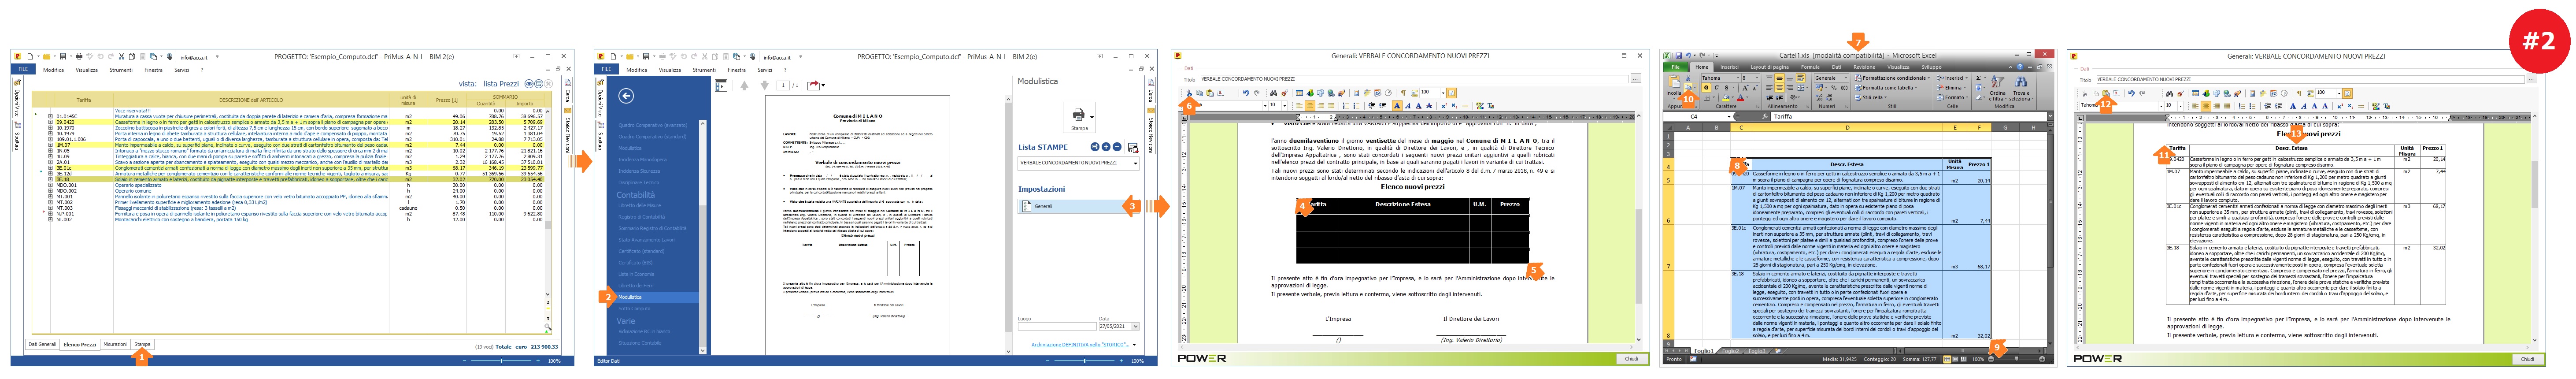This screenshot has height=379, width=2576.
Task: Open the Formato dropdown in the Excel Celle group
Action: [x=1953, y=98]
